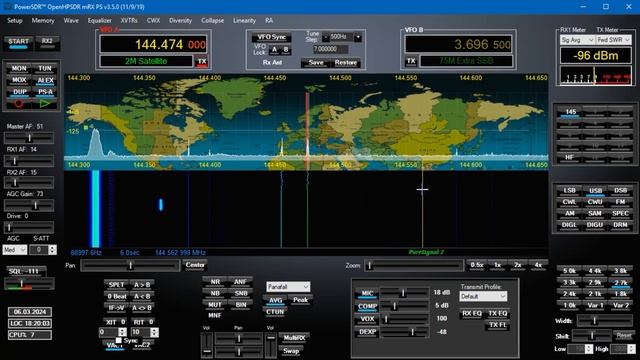640x360 pixels.
Task: Open the Wave menu
Action: [71, 20]
